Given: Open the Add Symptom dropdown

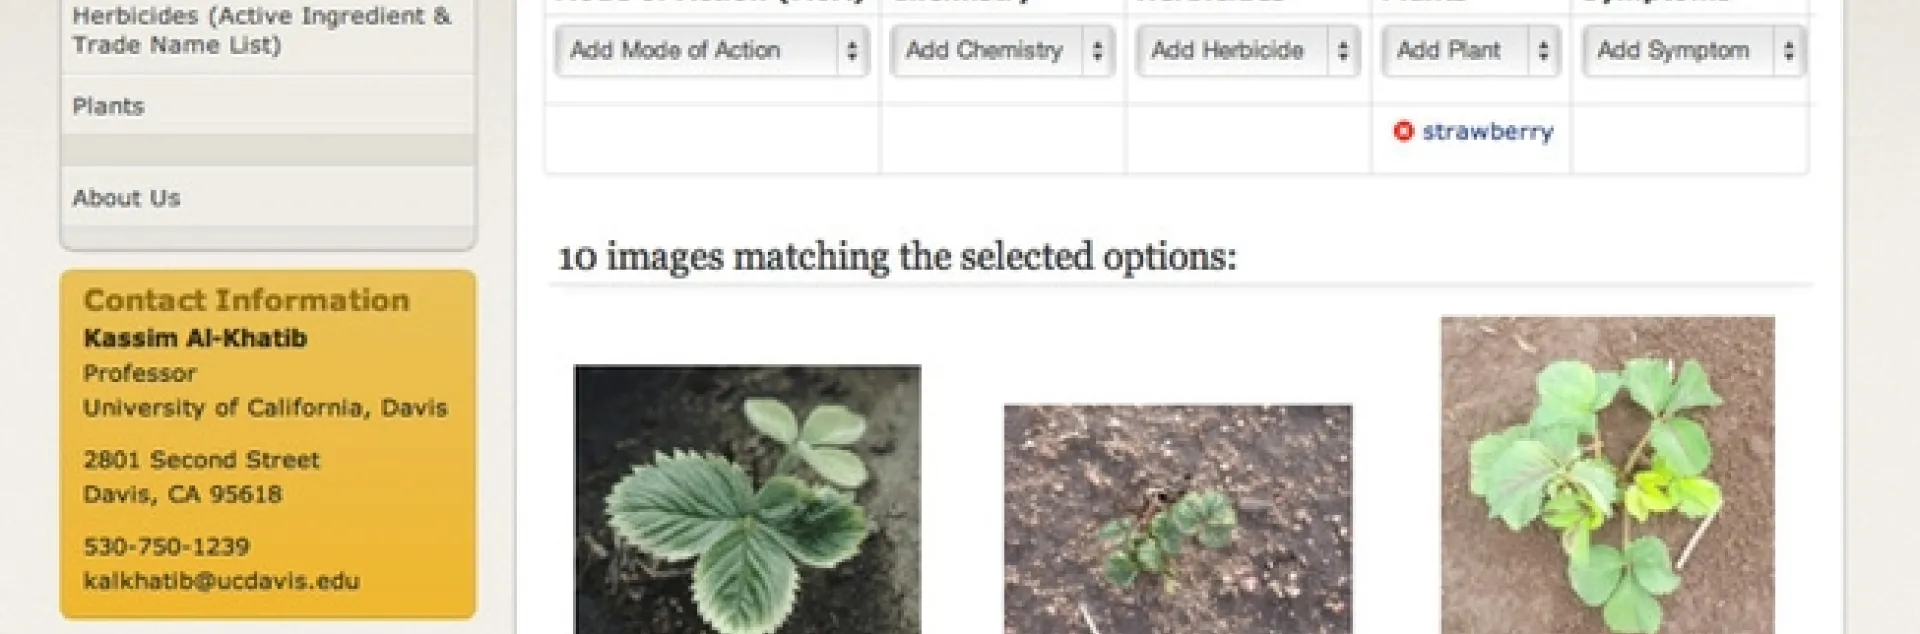Looking at the screenshot, I should point(1692,50).
